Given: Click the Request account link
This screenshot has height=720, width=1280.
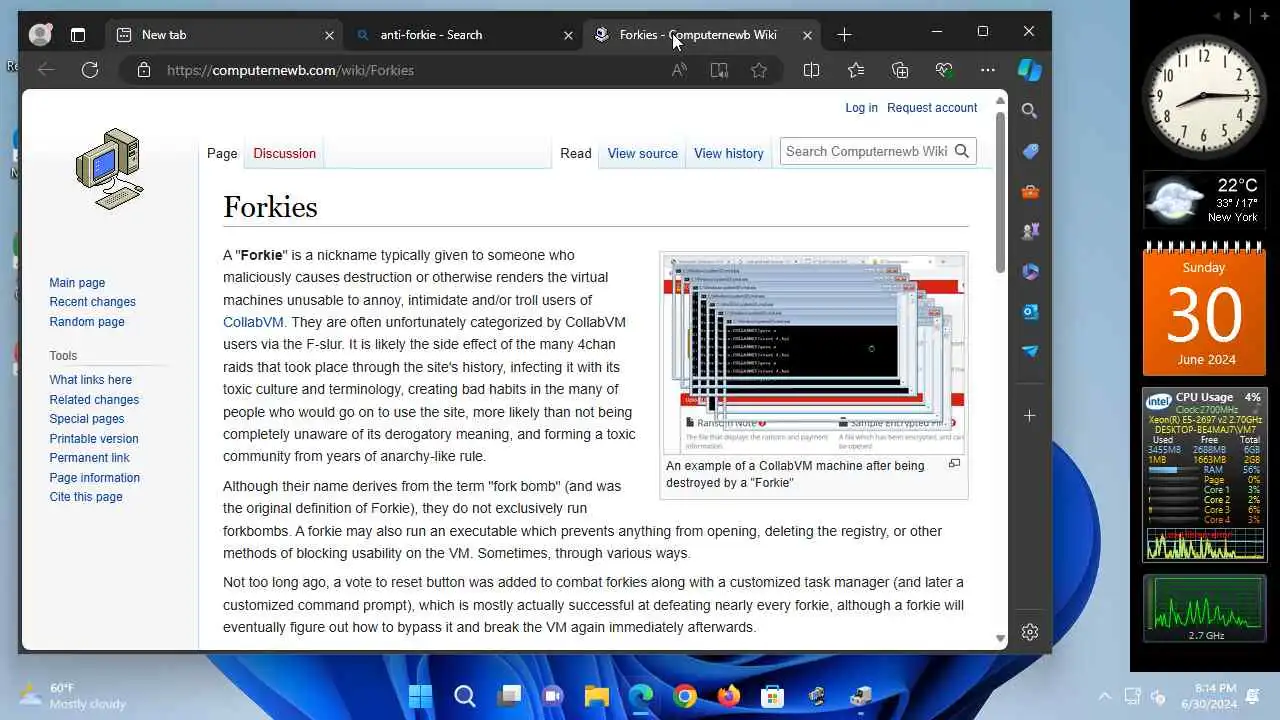Looking at the screenshot, I should tap(932, 108).
